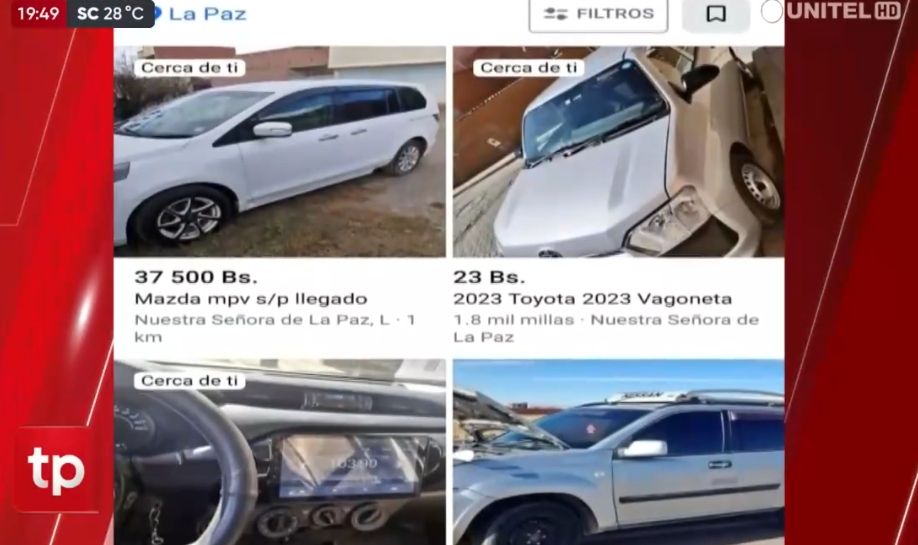
Task: Open the silver Nissan wagon photo
Action: pyautogui.click(x=618, y=452)
